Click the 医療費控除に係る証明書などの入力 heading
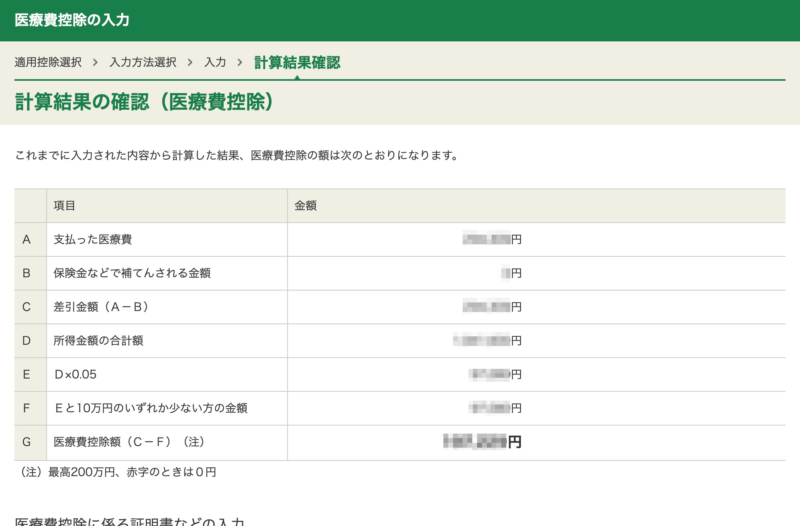The image size is (800, 526). point(130,521)
